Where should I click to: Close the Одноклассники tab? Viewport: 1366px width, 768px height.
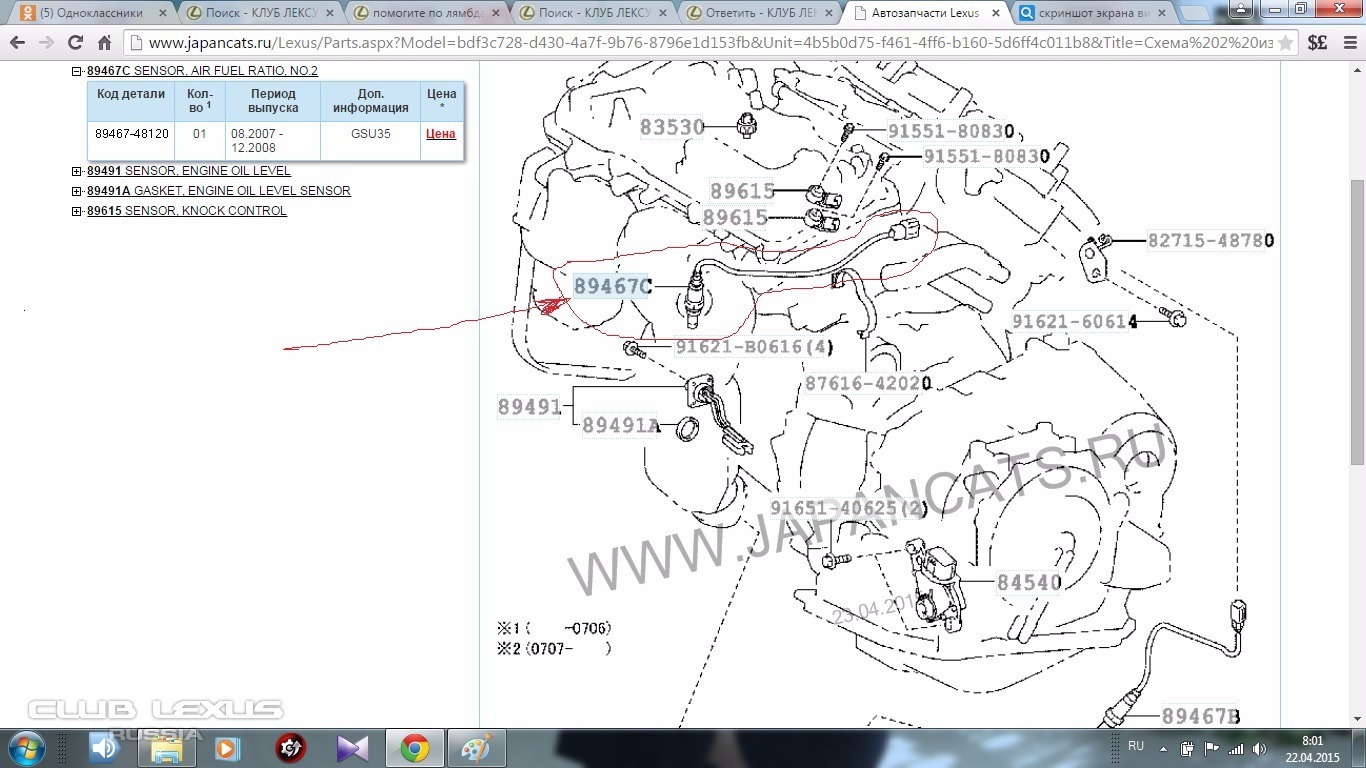163,14
